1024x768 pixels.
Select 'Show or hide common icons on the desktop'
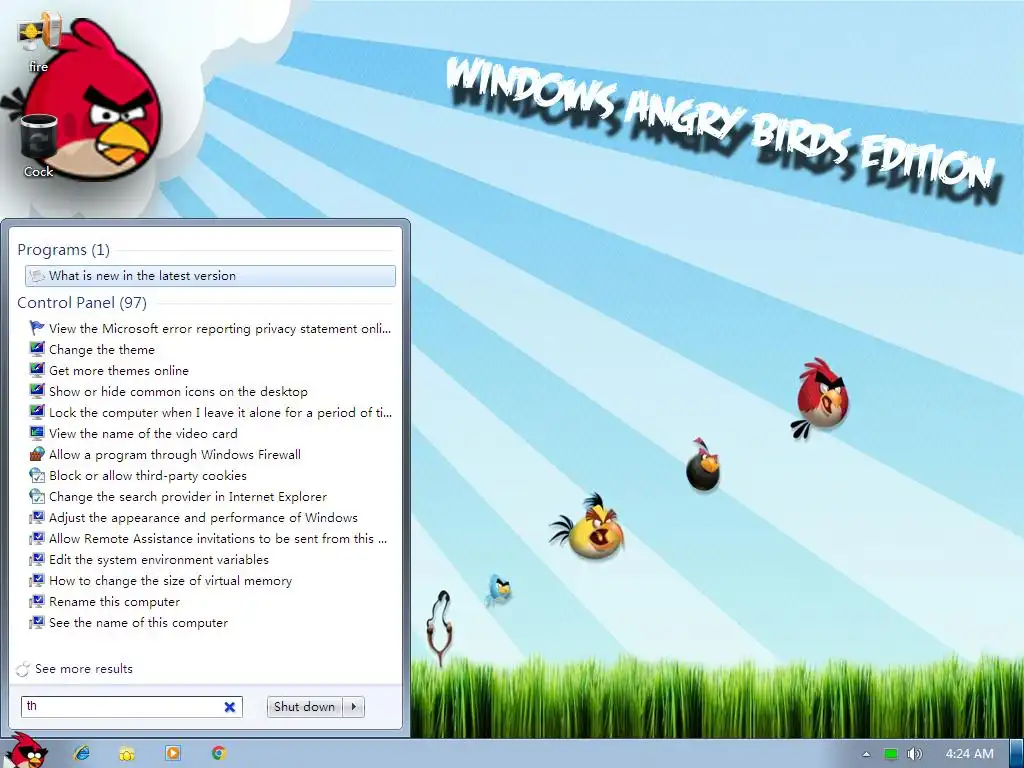pos(210,392)
